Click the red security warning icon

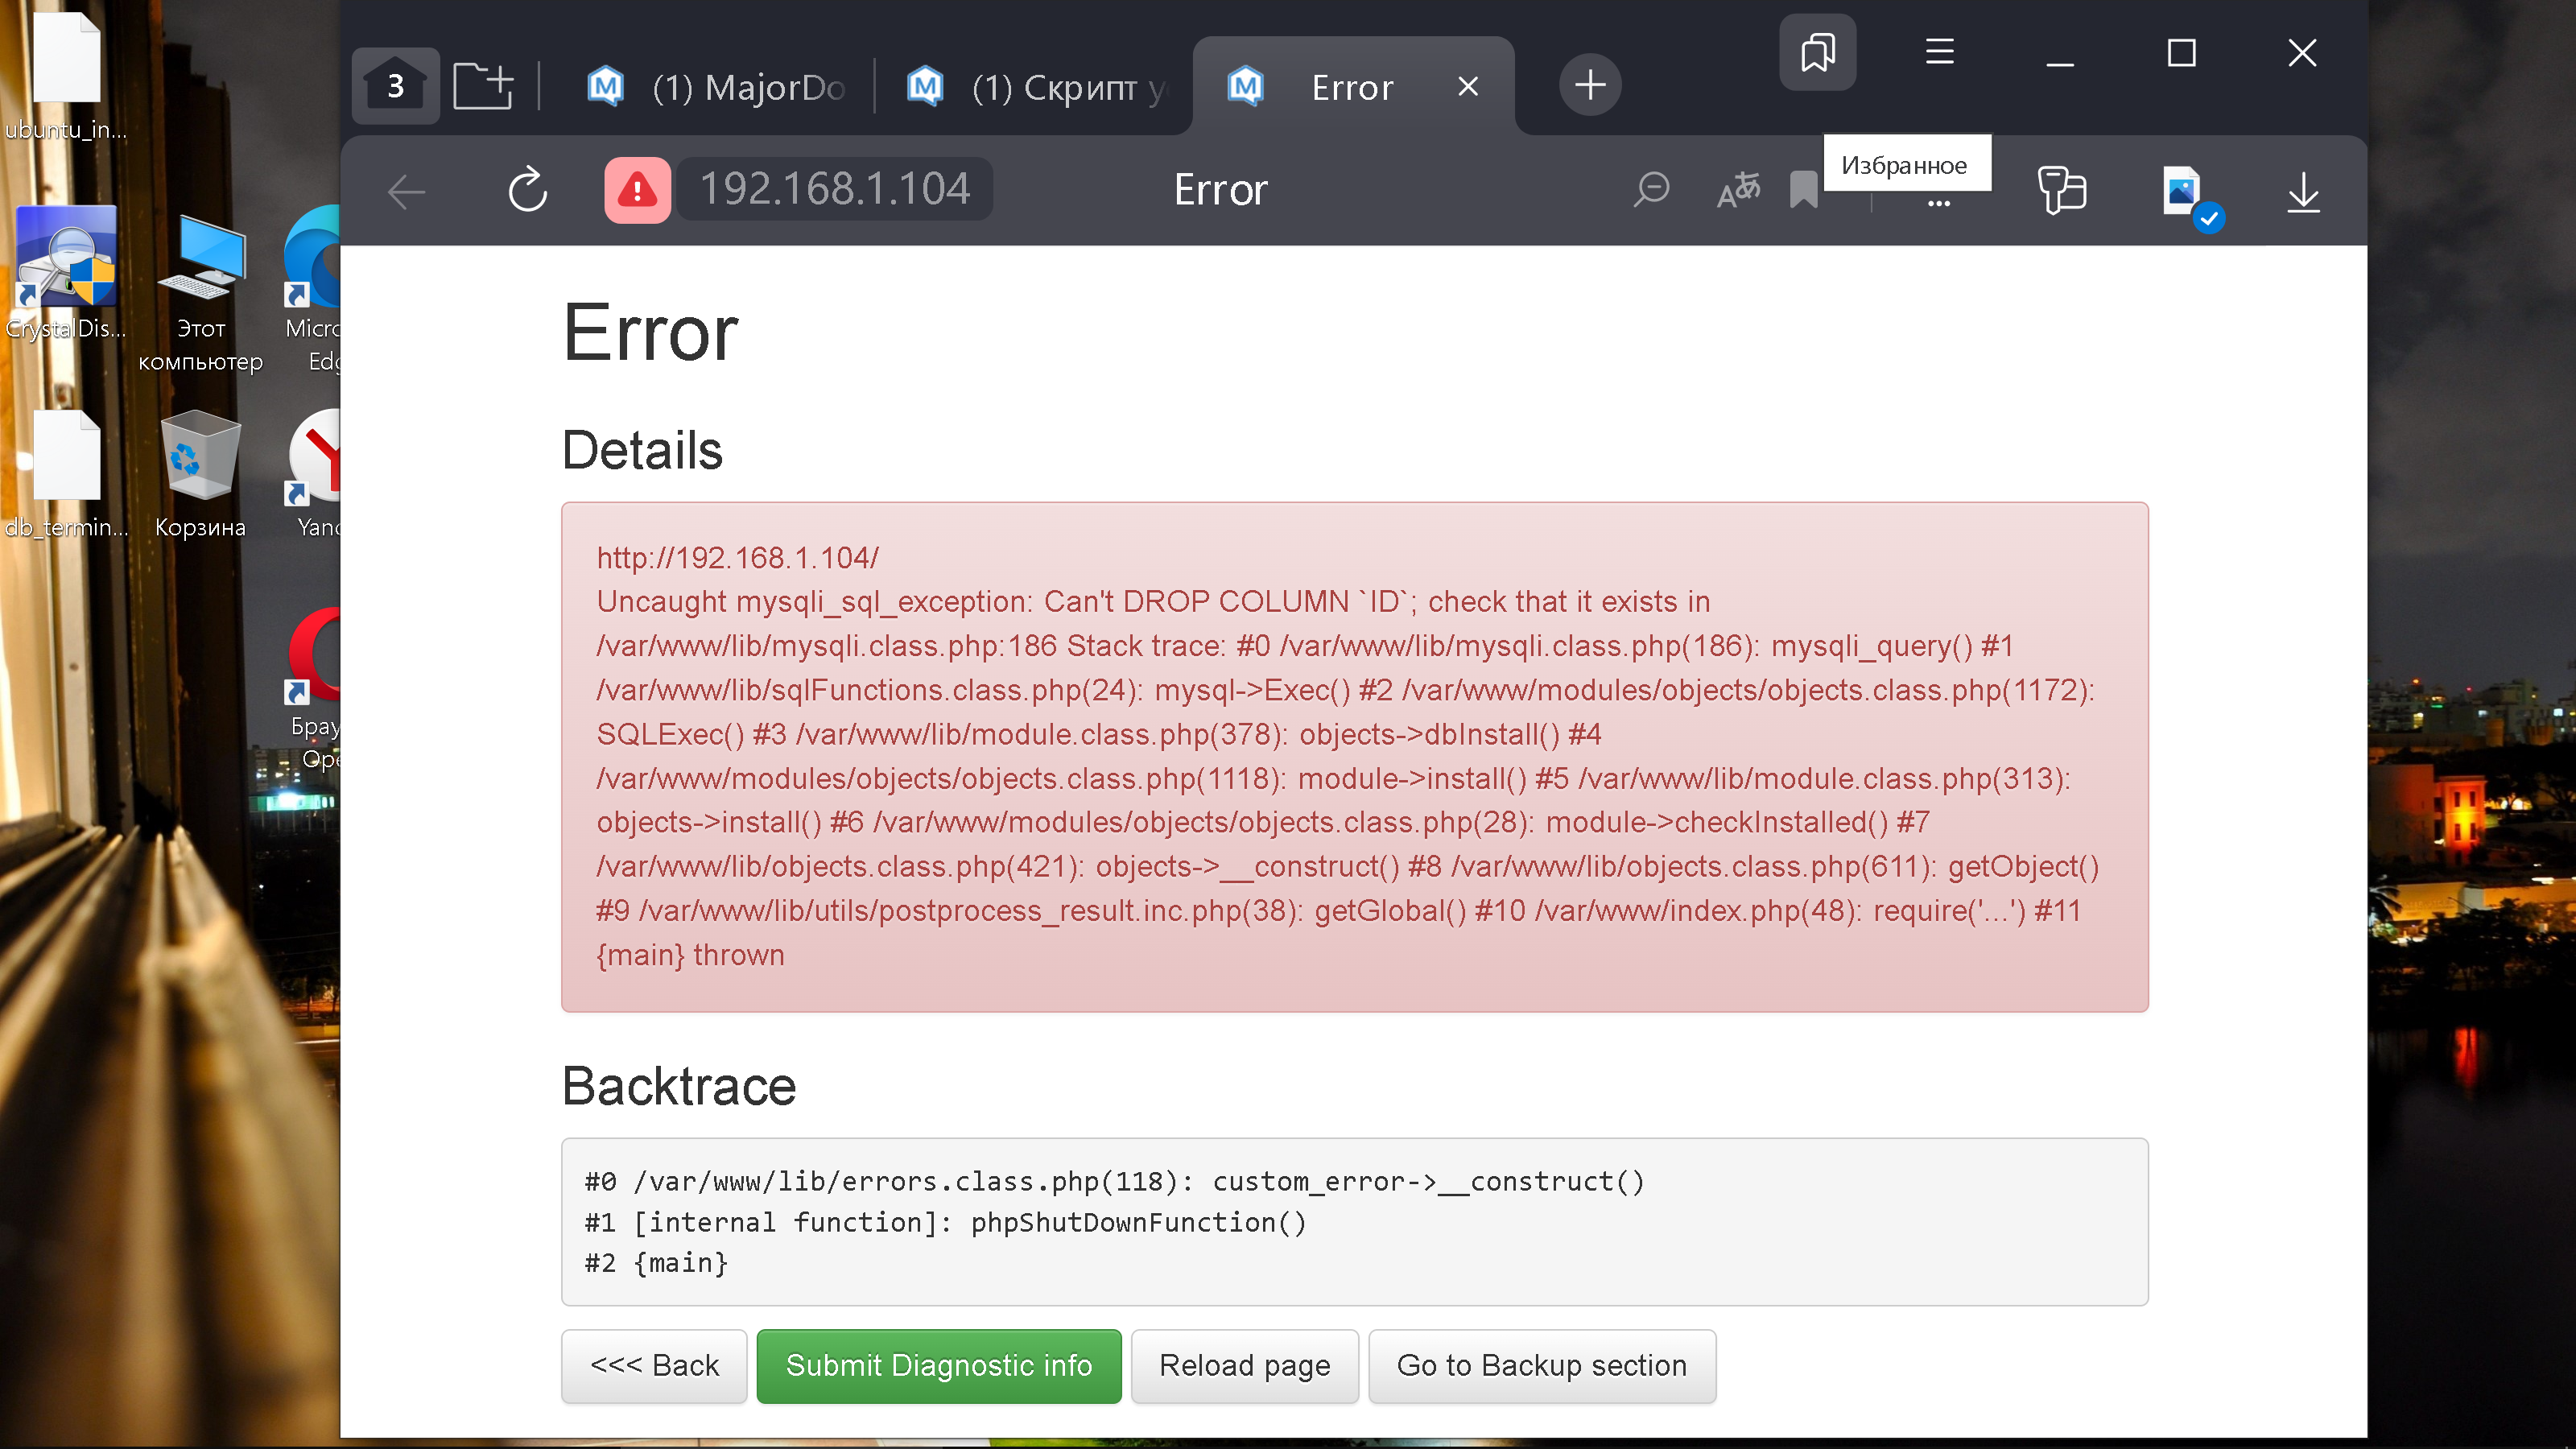637,189
